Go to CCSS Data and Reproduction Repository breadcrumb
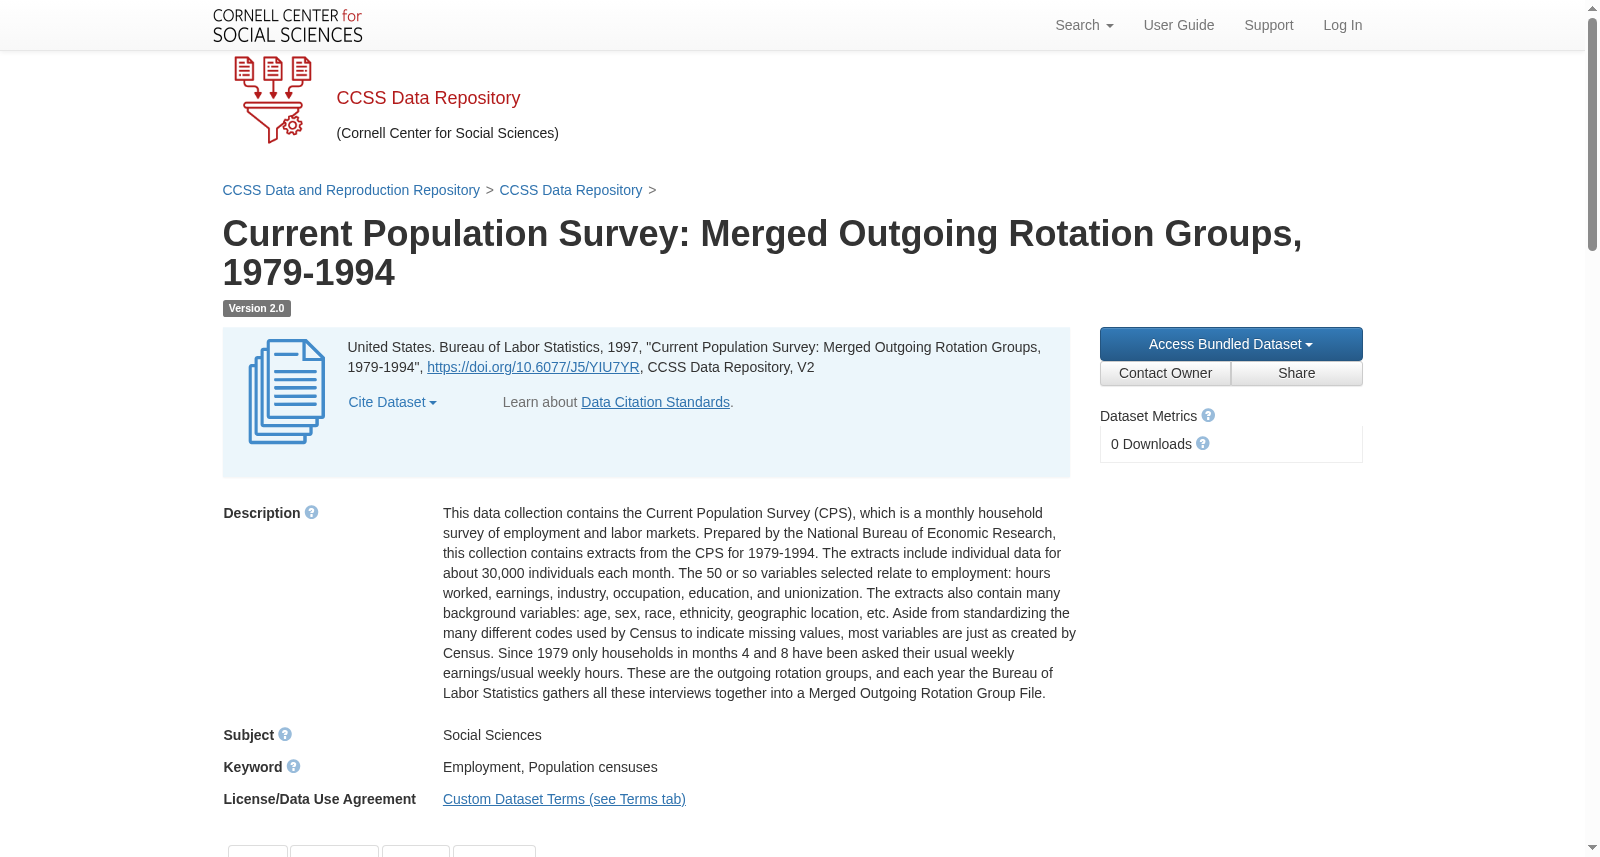The width and height of the screenshot is (1600, 857). (351, 190)
